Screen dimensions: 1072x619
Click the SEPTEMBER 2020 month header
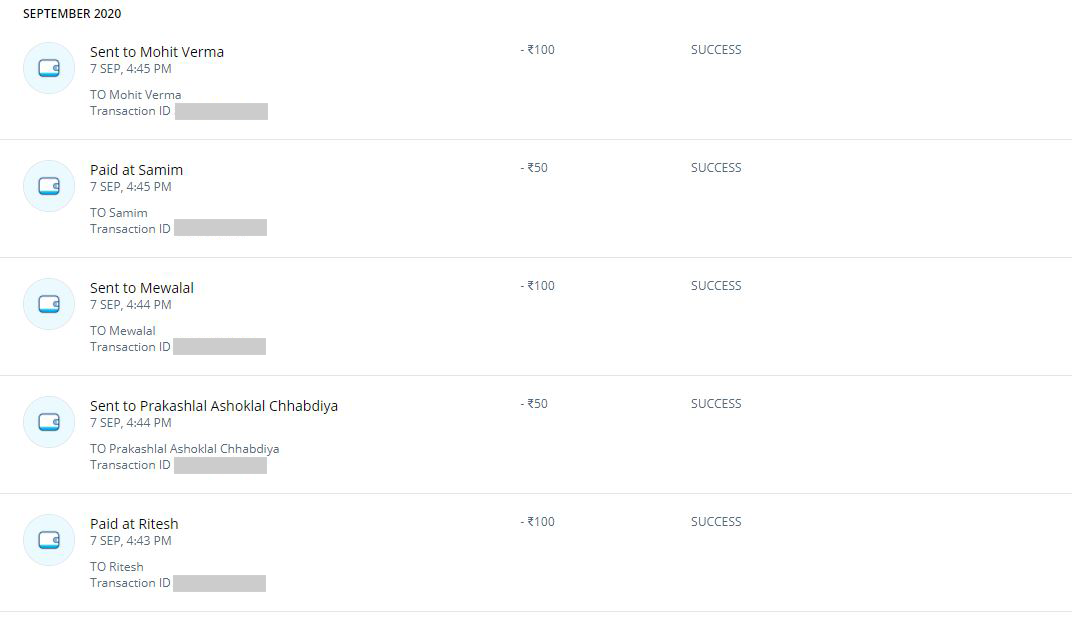pyautogui.click(x=72, y=14)
